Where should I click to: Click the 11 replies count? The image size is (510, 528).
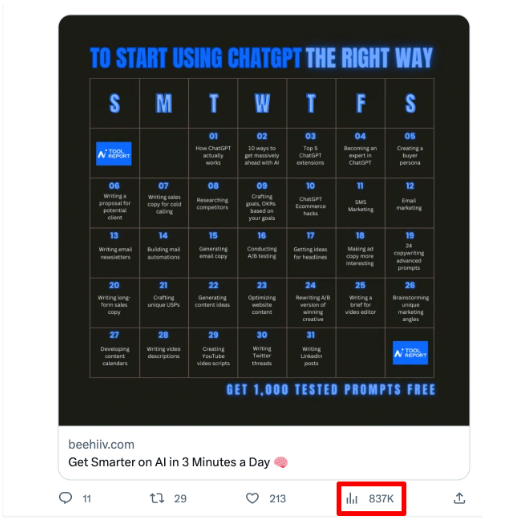(87, 498)
